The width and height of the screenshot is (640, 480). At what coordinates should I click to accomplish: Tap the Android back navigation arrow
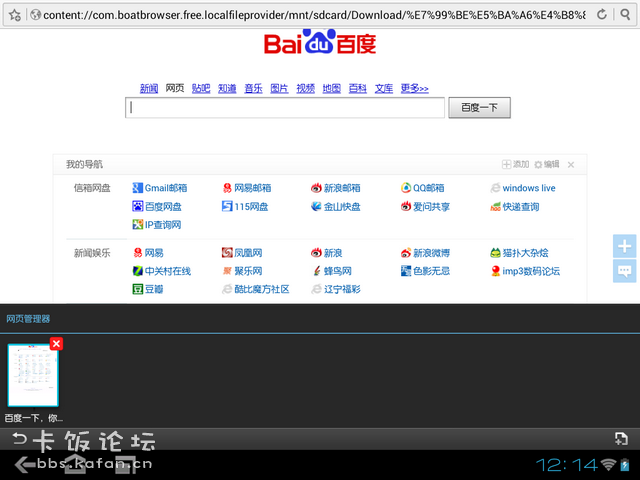point(25,464)
